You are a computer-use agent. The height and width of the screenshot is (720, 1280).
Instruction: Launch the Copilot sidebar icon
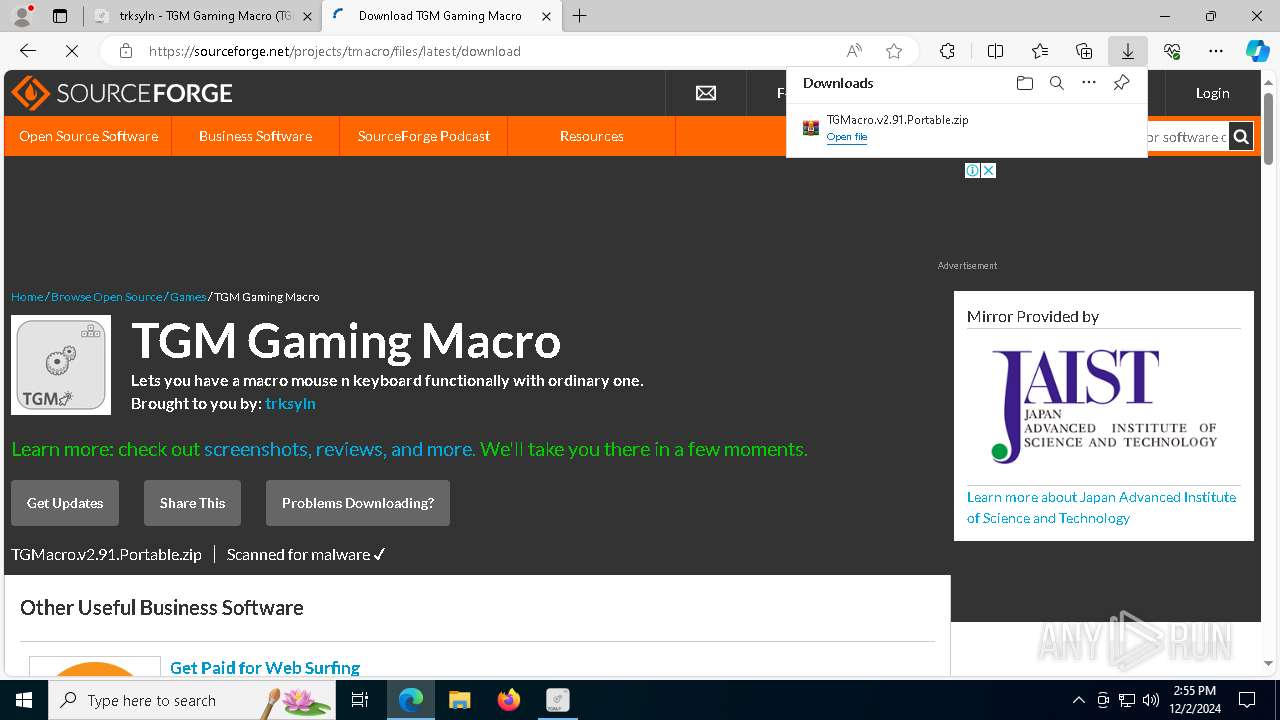pyautogui.click(x=1258, y=51)
